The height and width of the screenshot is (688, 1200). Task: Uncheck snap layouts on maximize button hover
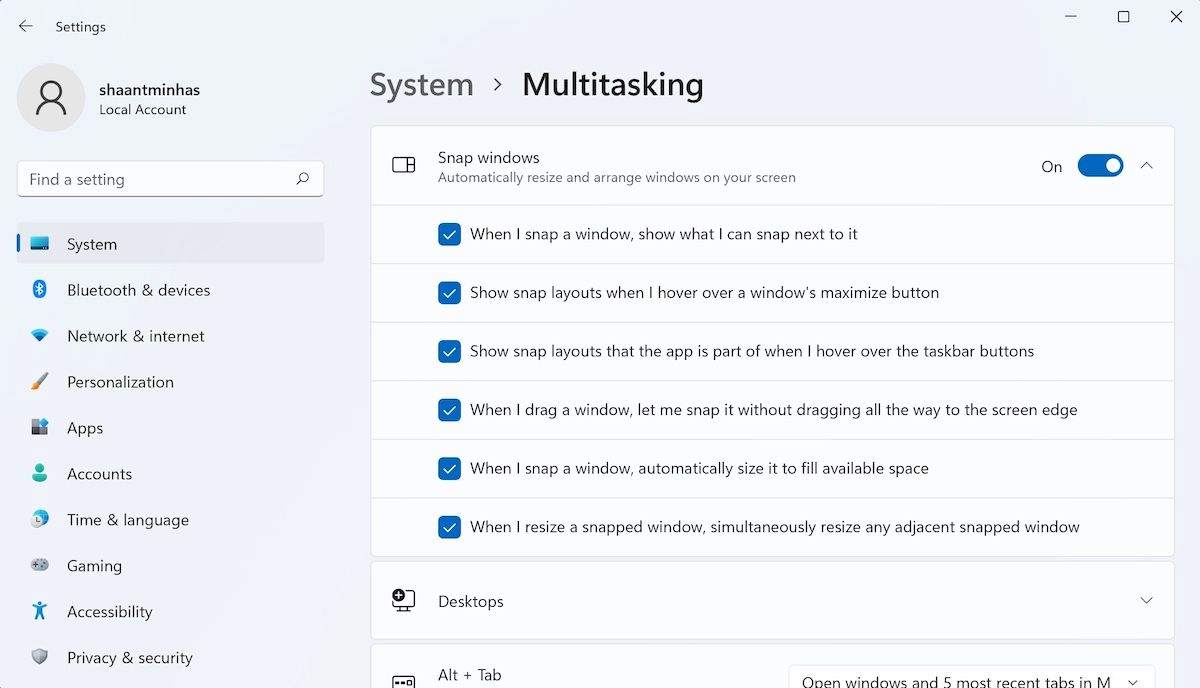point(449,293)
